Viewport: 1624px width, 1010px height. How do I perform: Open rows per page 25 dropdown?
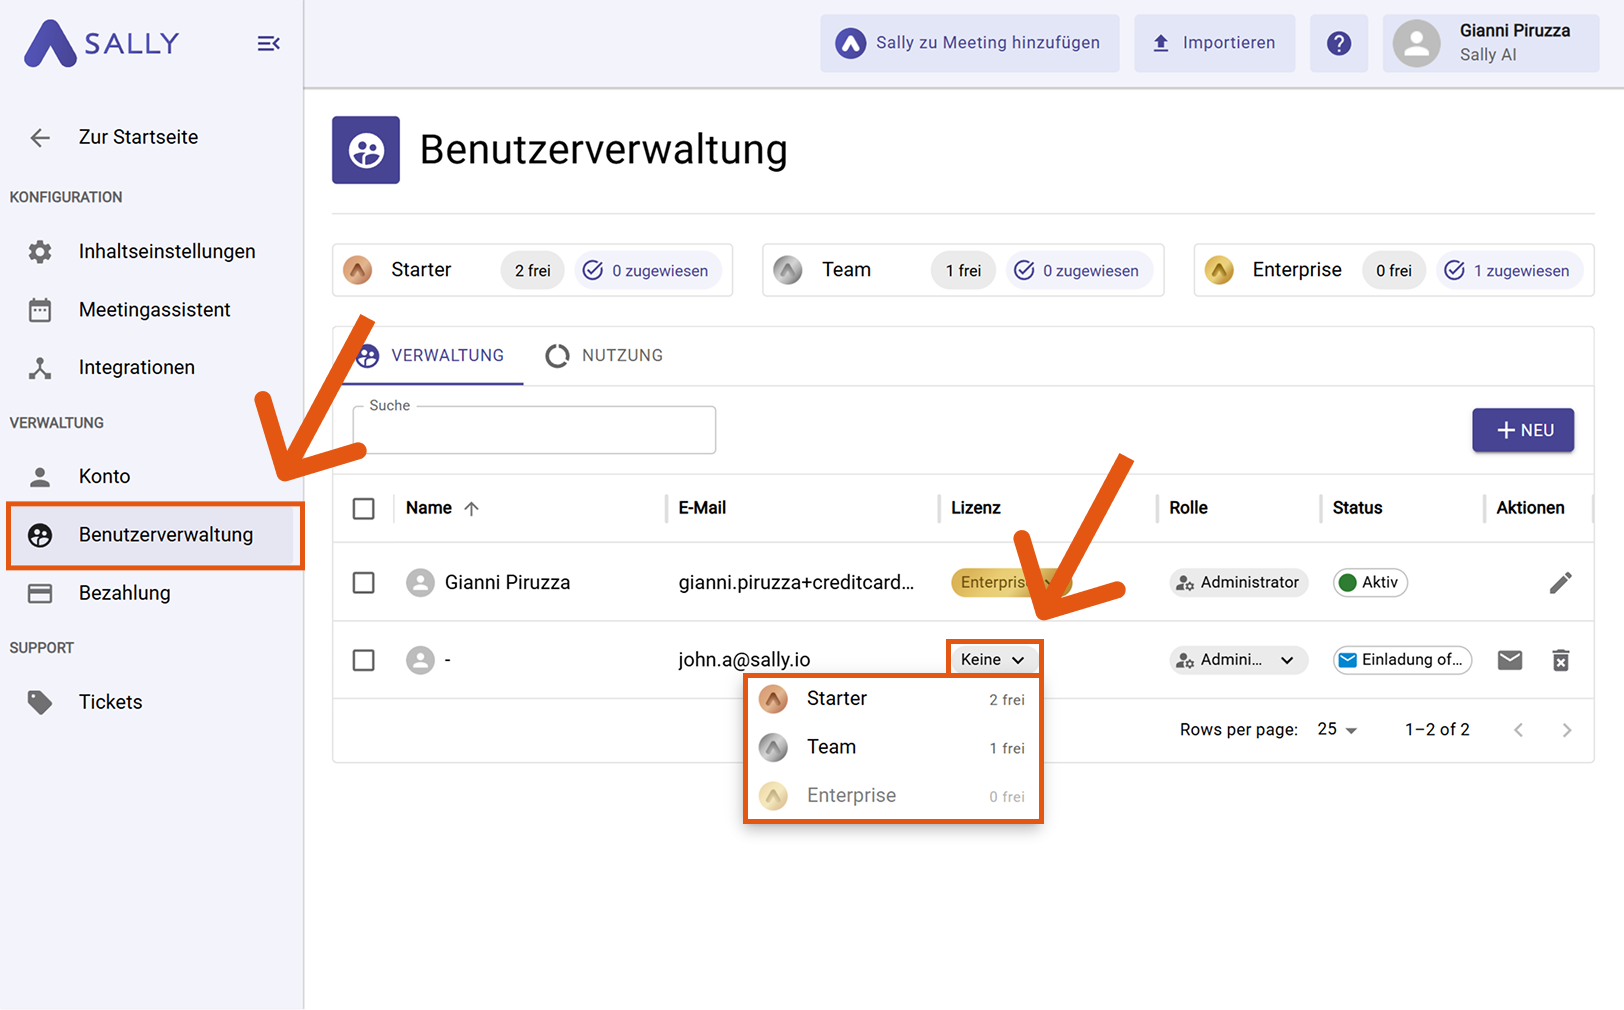pyautogui.click(x=1337, y=730)
